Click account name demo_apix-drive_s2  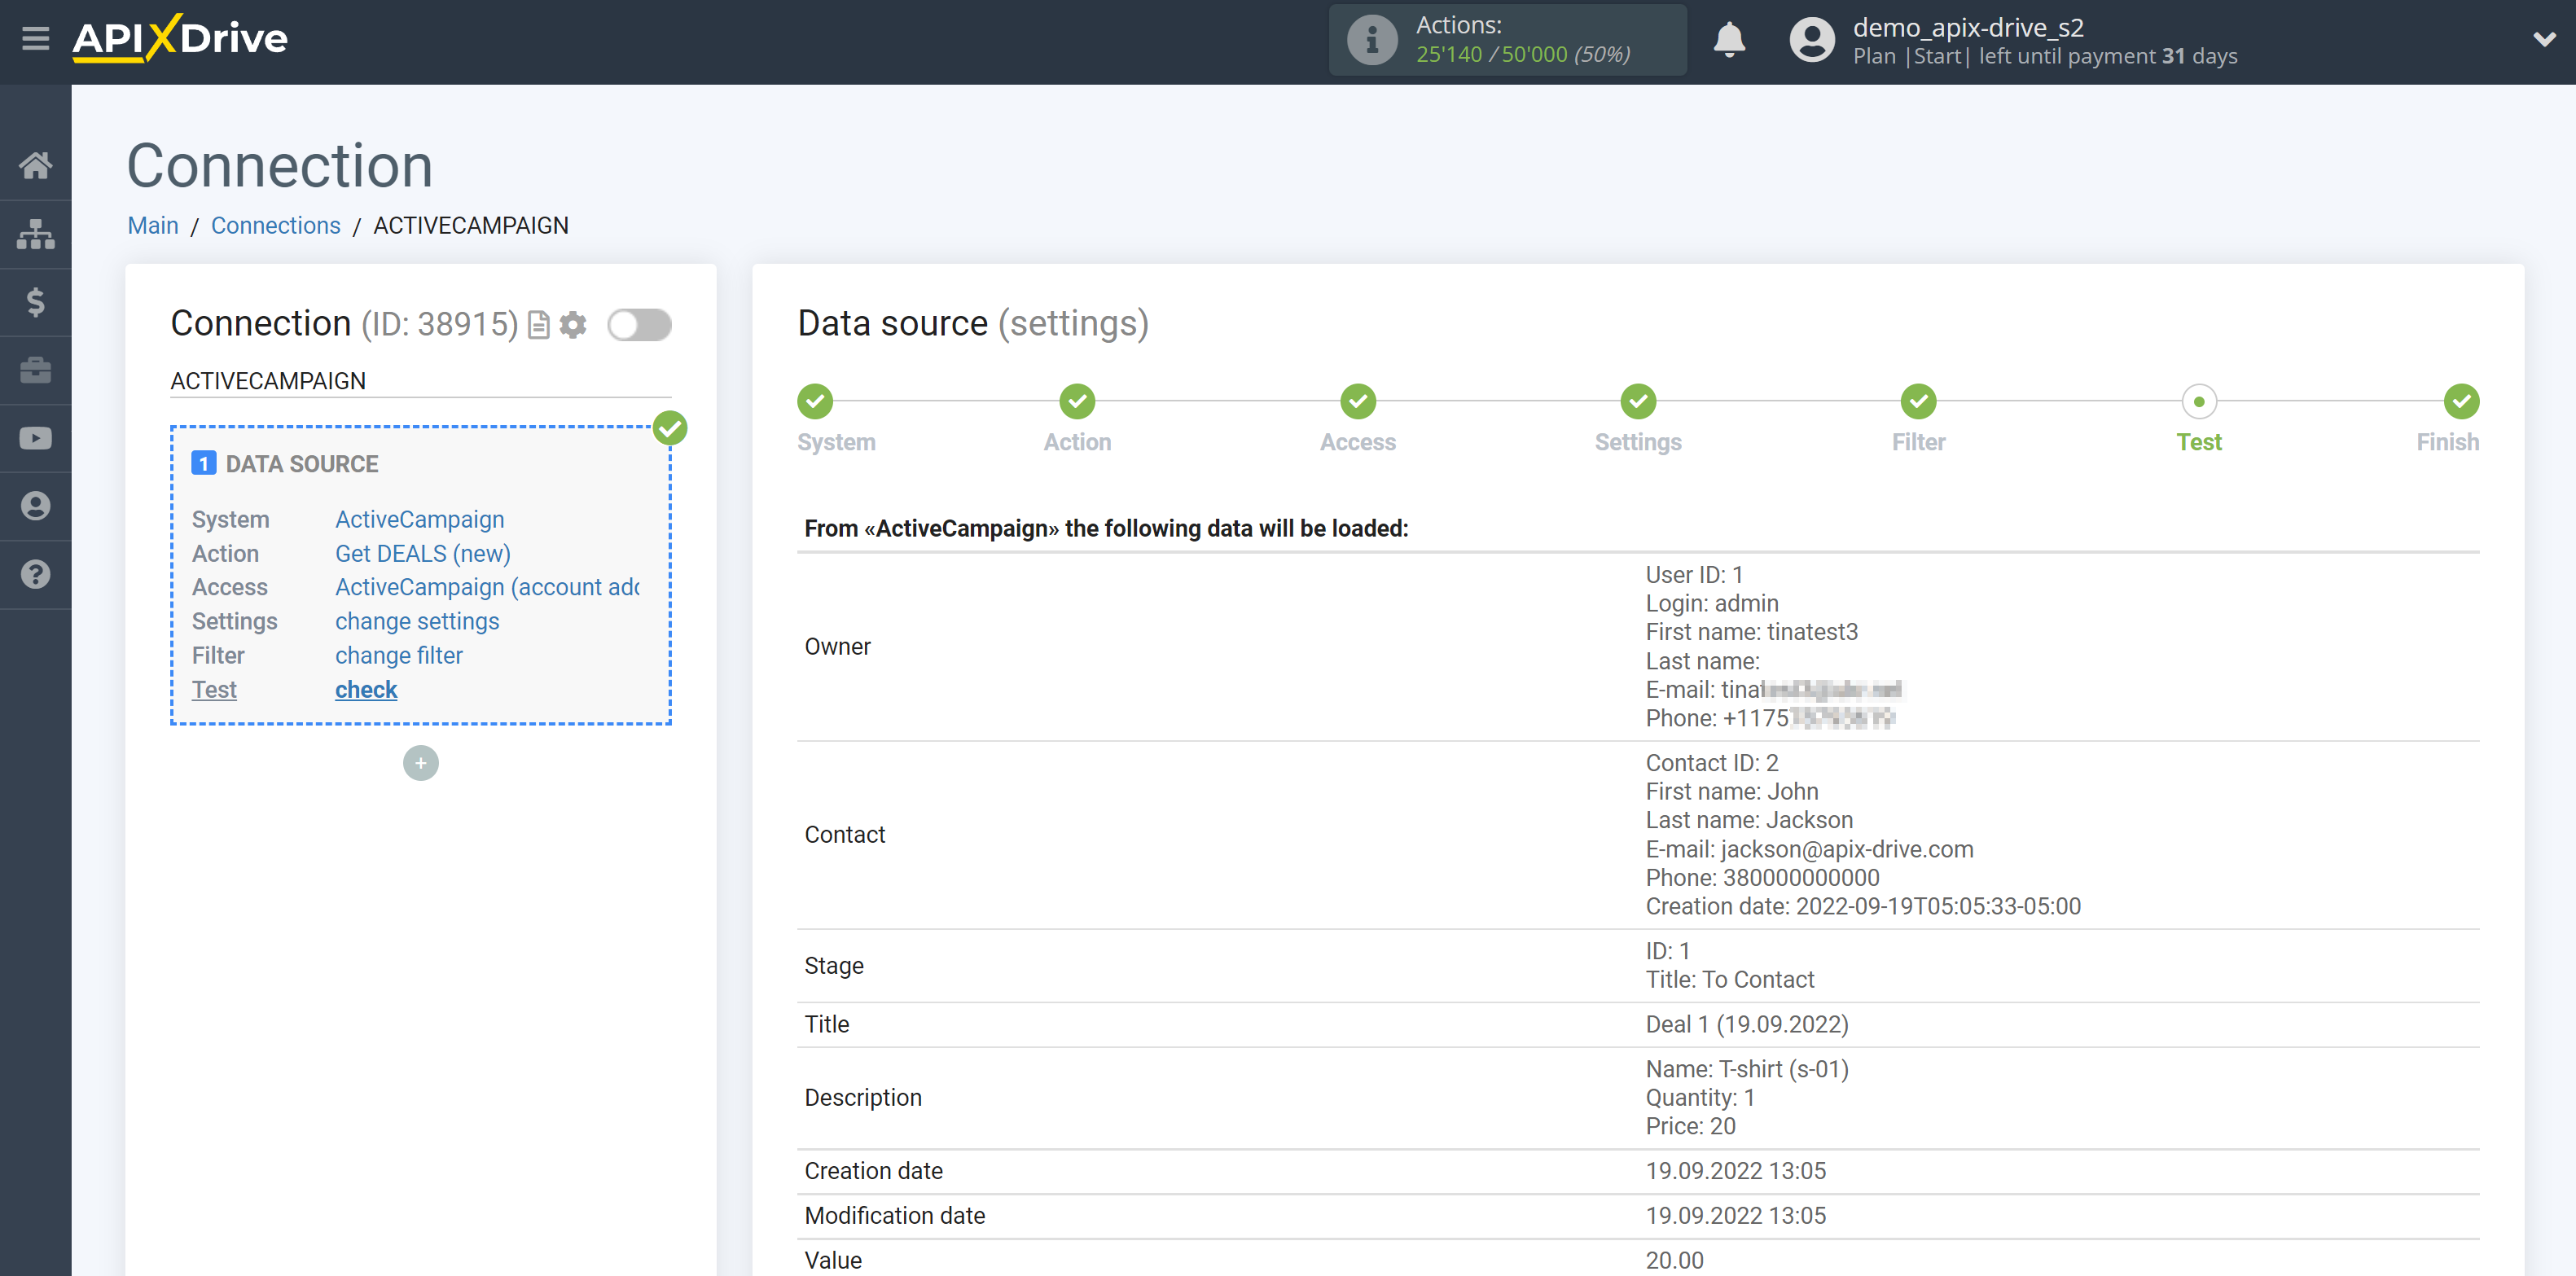1968,27
